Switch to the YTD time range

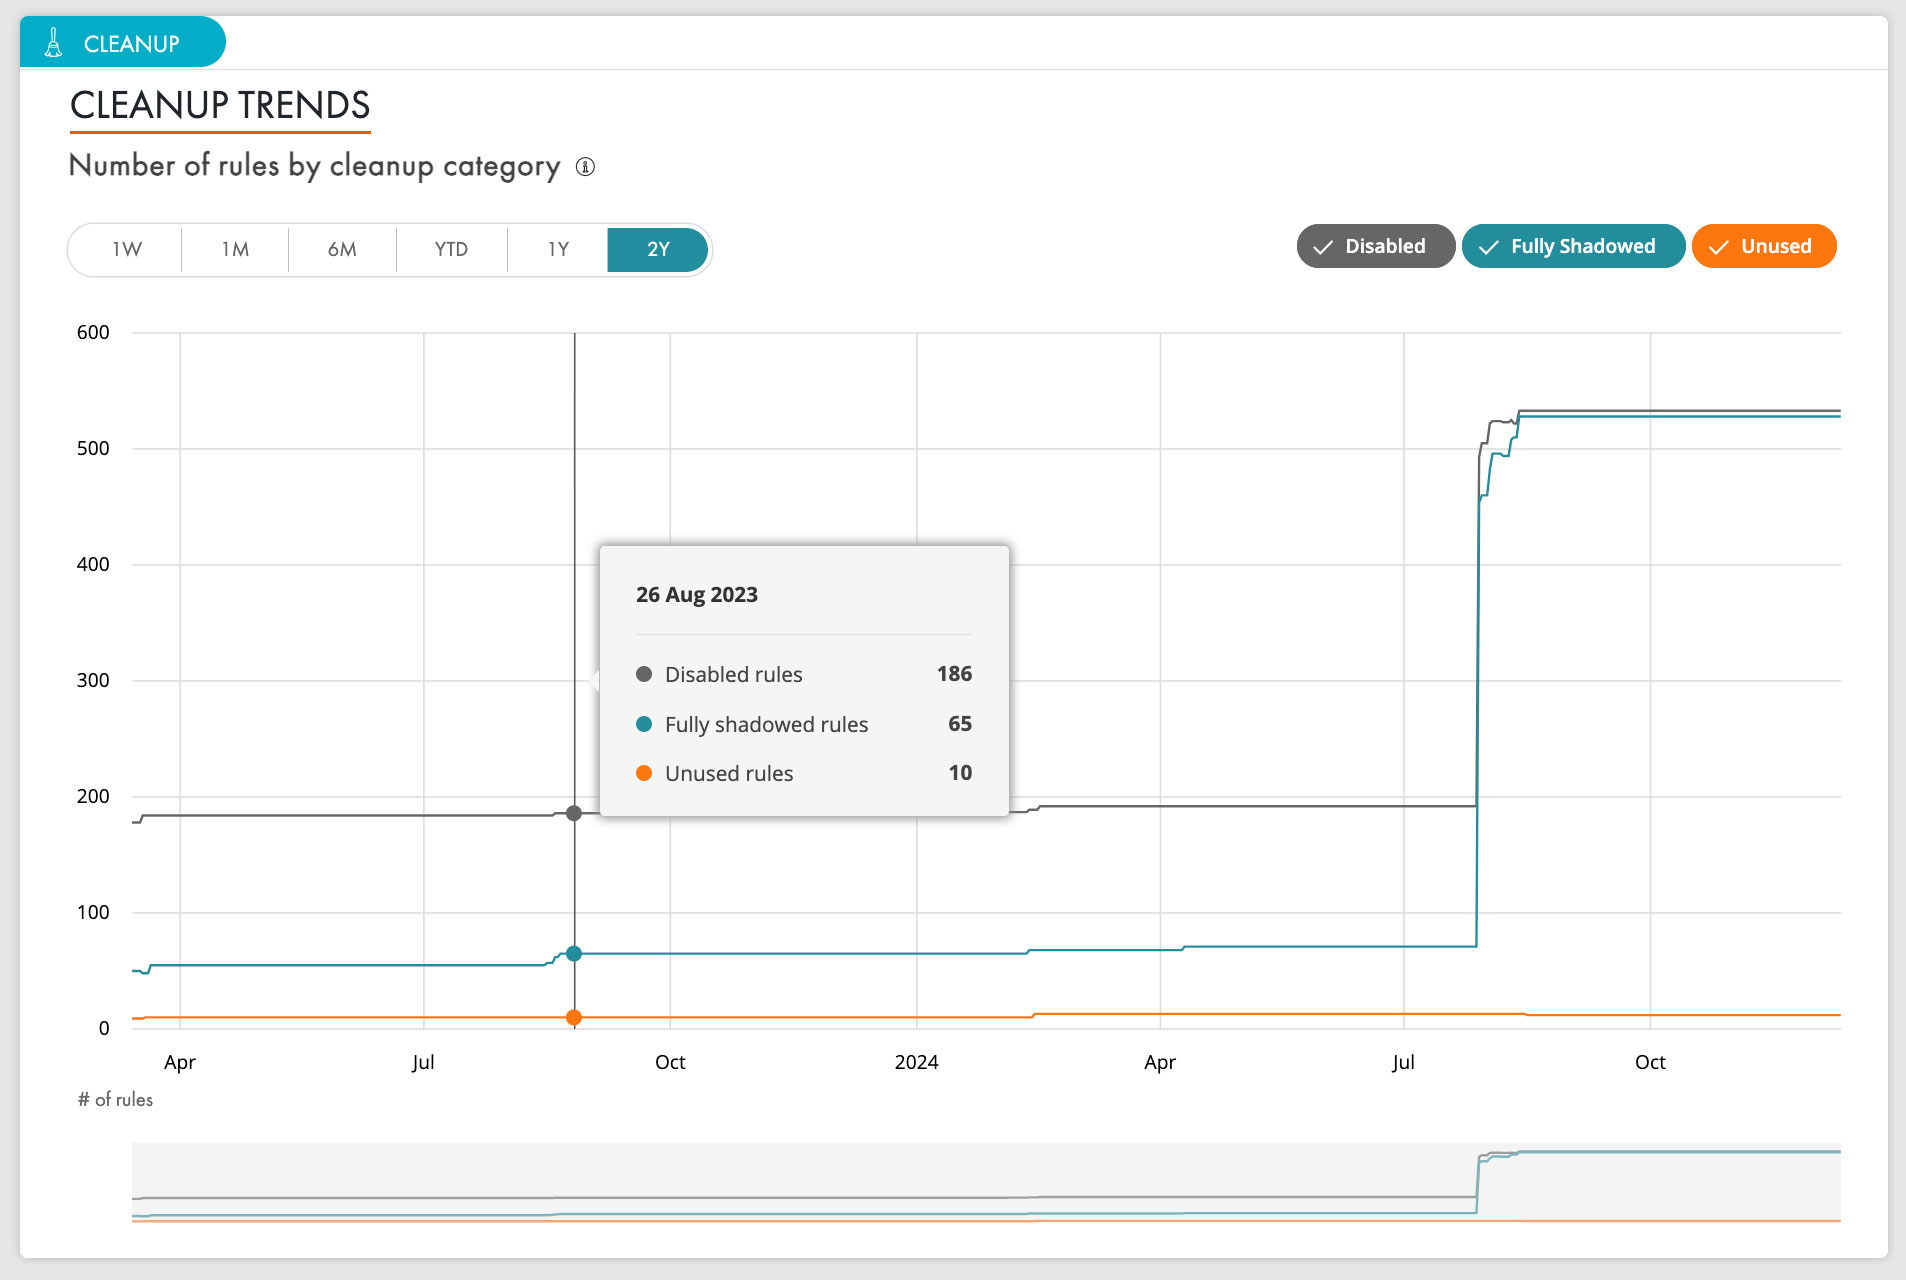click(x=451, y=249)
